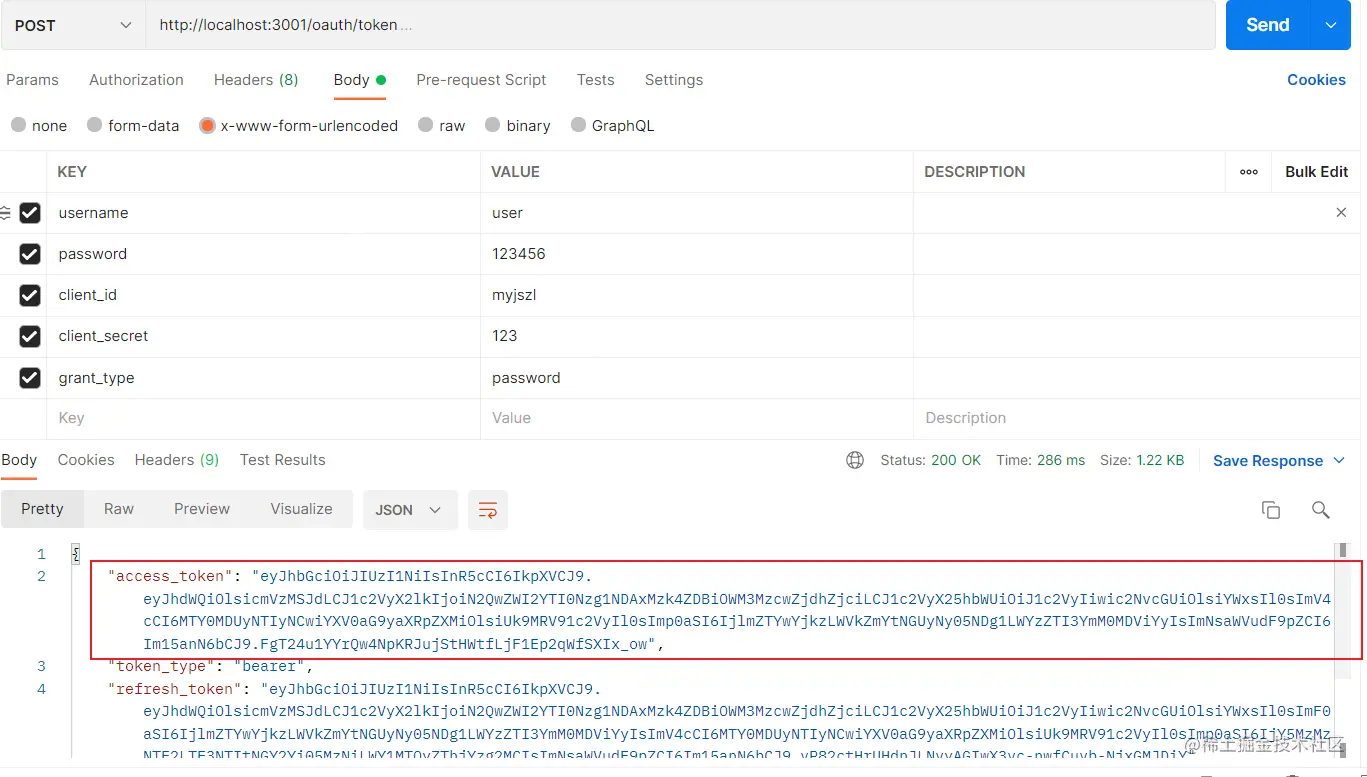This screenshot has width=1367, height=777.
Task: Open the Pre-request Script tab
Action: (x=481, y=80)
